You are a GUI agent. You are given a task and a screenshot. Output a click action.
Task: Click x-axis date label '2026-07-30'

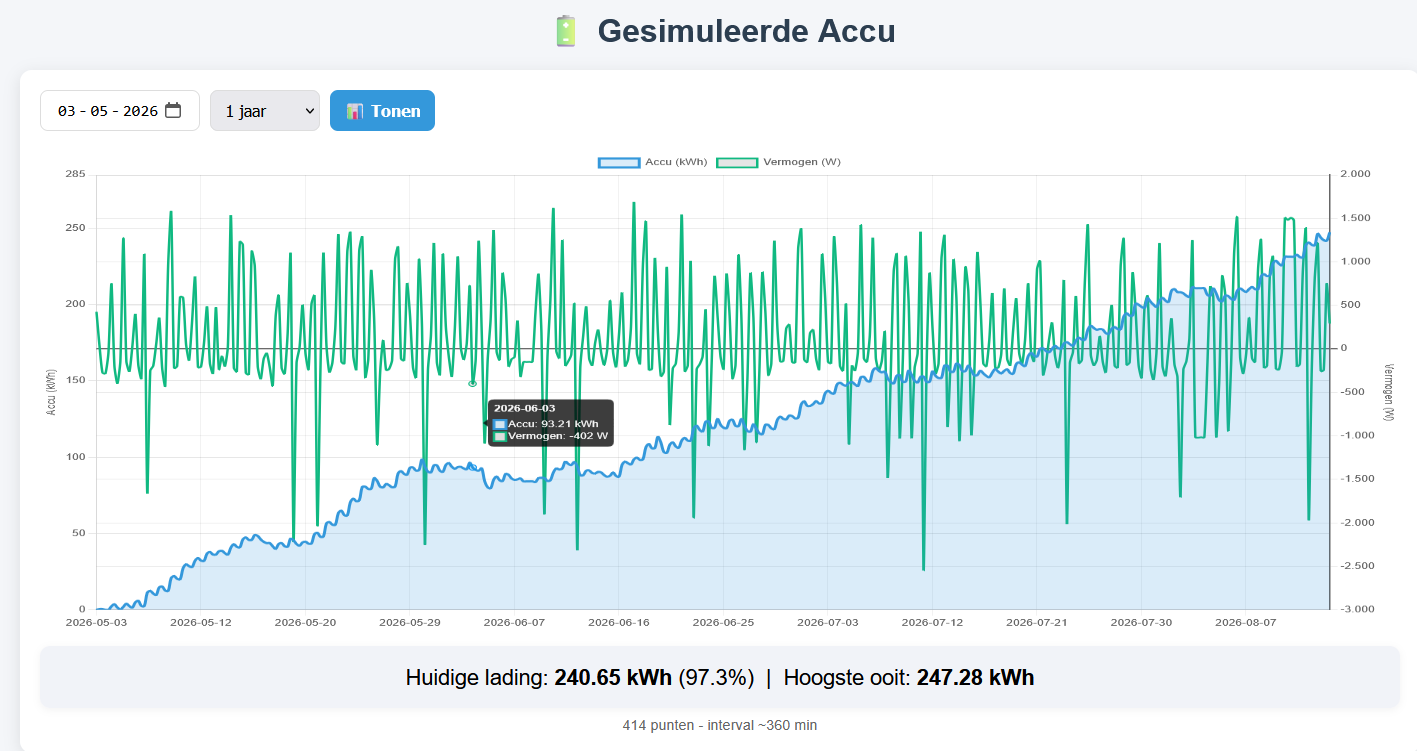point(1141,622)
